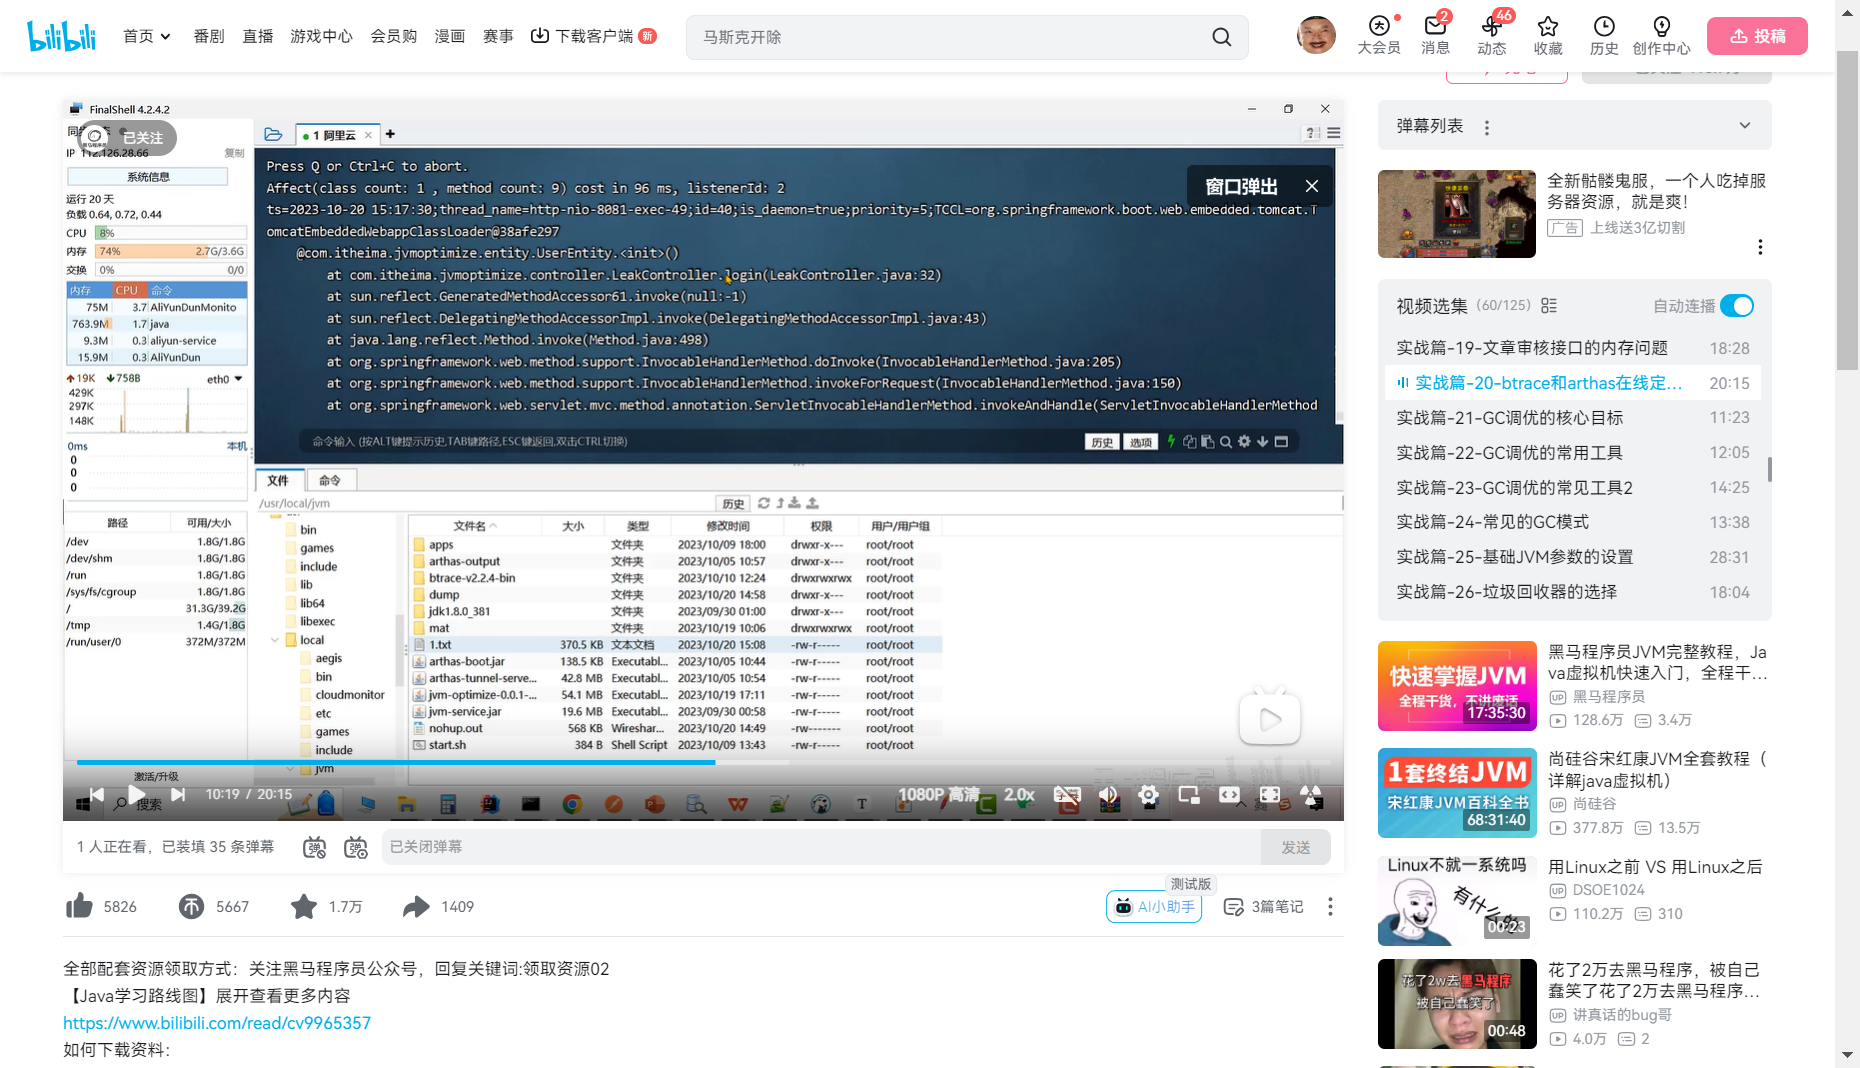
Task: Mute the video volume icon
Action: tap(1107, 795)
